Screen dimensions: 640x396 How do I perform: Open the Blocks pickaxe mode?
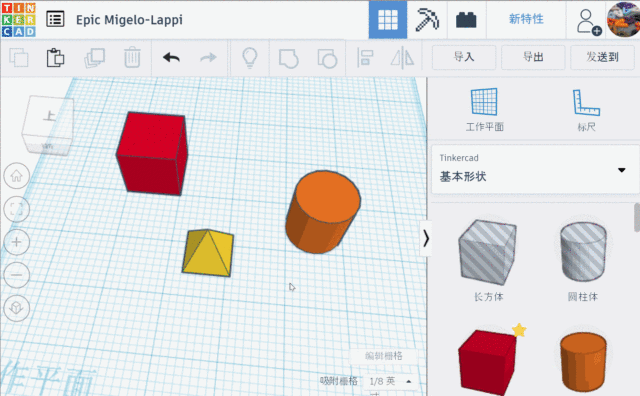point(427,20)
